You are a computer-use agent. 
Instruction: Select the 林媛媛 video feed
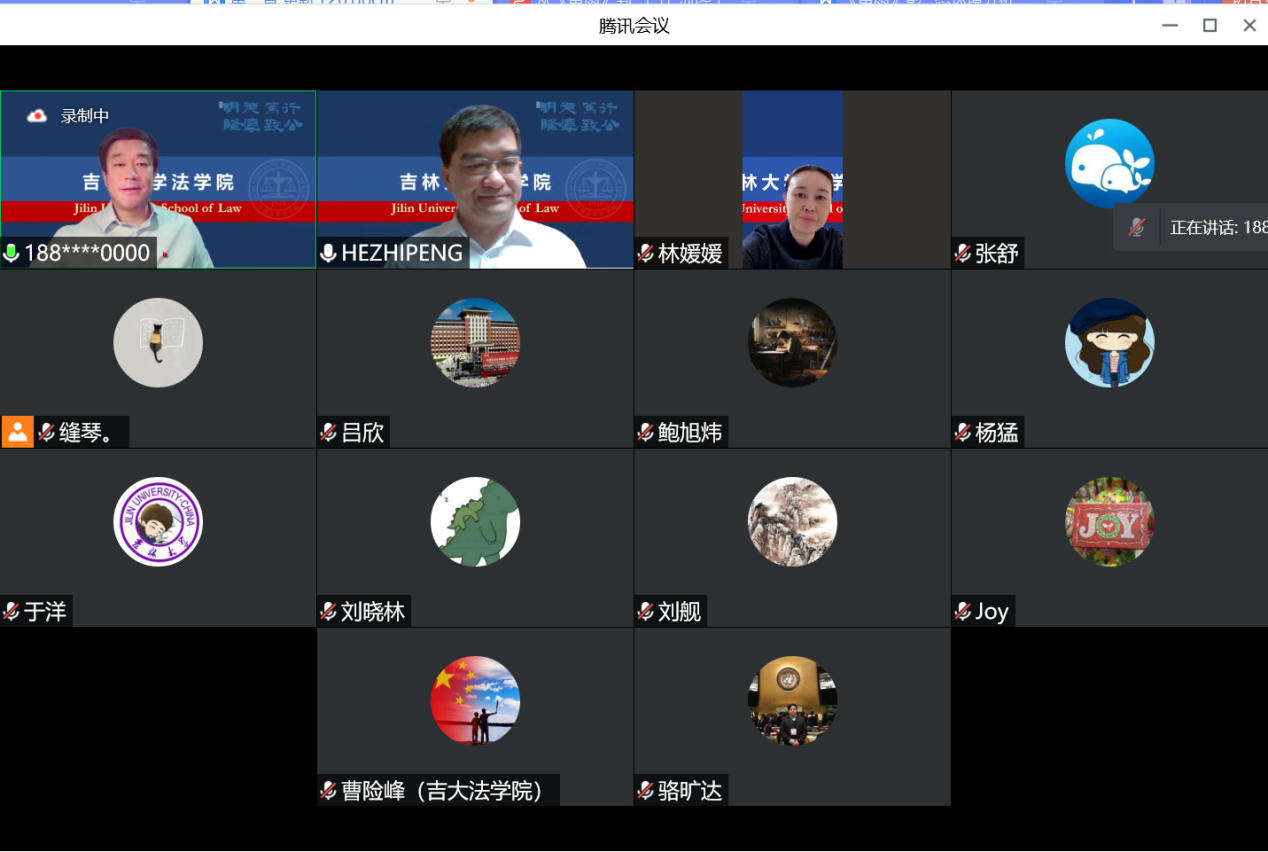click(x=792, y=180)
